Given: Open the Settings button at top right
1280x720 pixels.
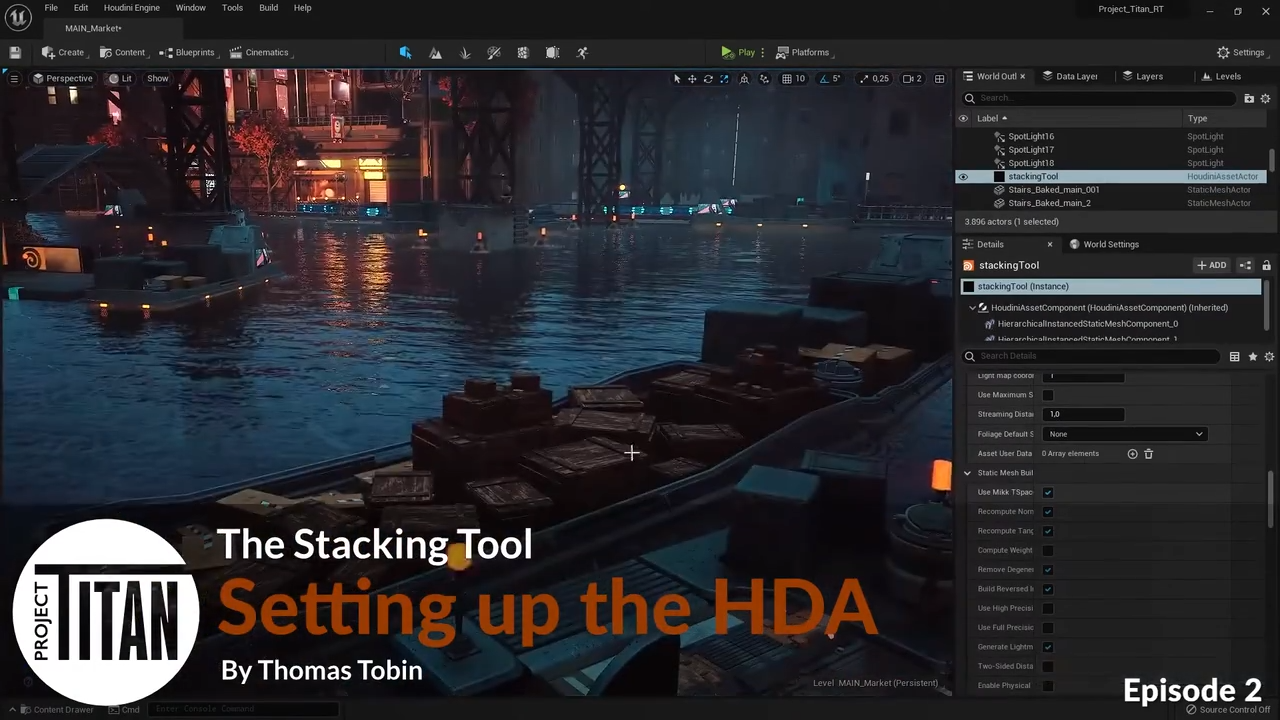Looking at the screenshot, I should (1240, 52).
